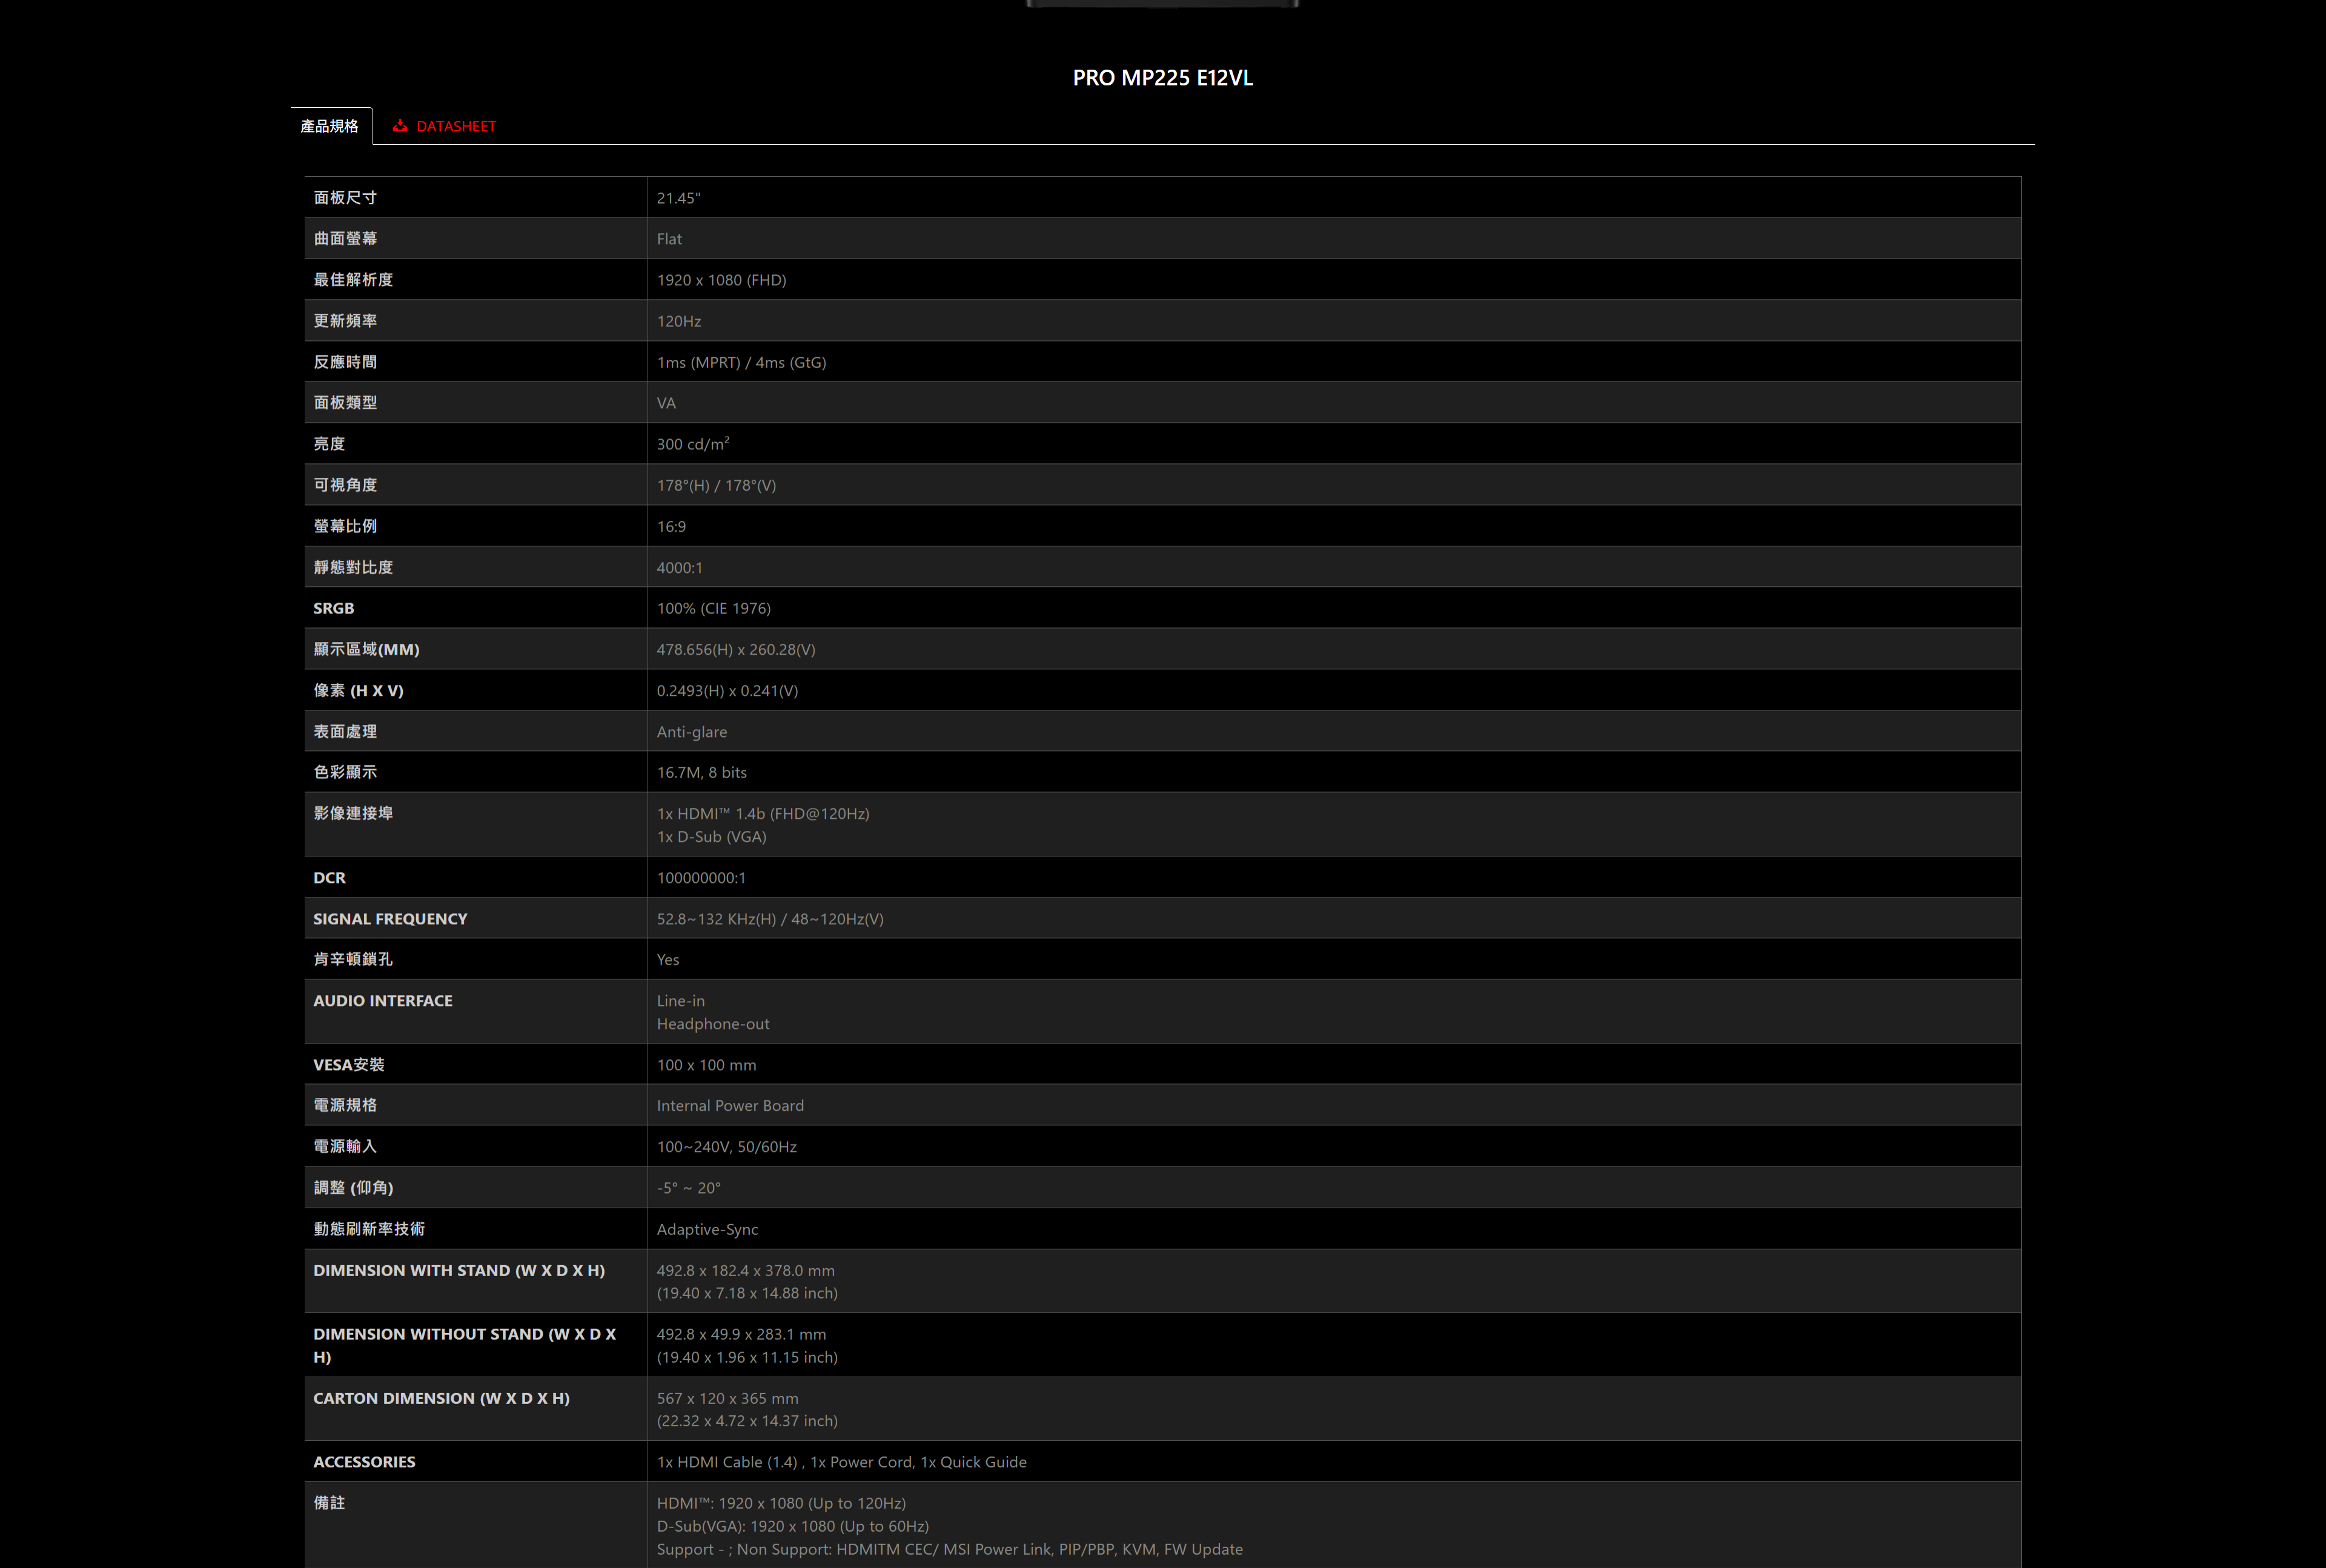Click the ACCESSORIES row label
The image size is (2326, 1568).
(x=364, y=1462)
